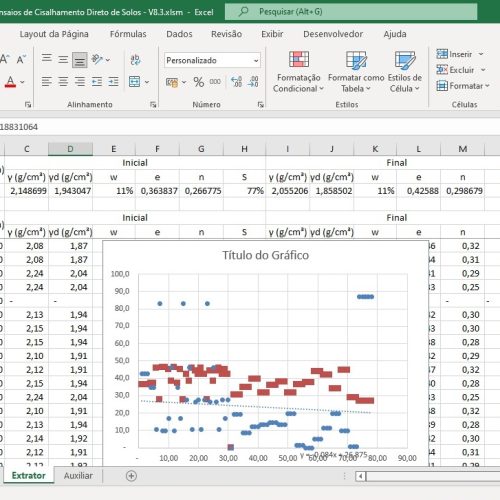This screenshot has width=500, height=500.
Task: Select column H header
Action: [244, 149]
